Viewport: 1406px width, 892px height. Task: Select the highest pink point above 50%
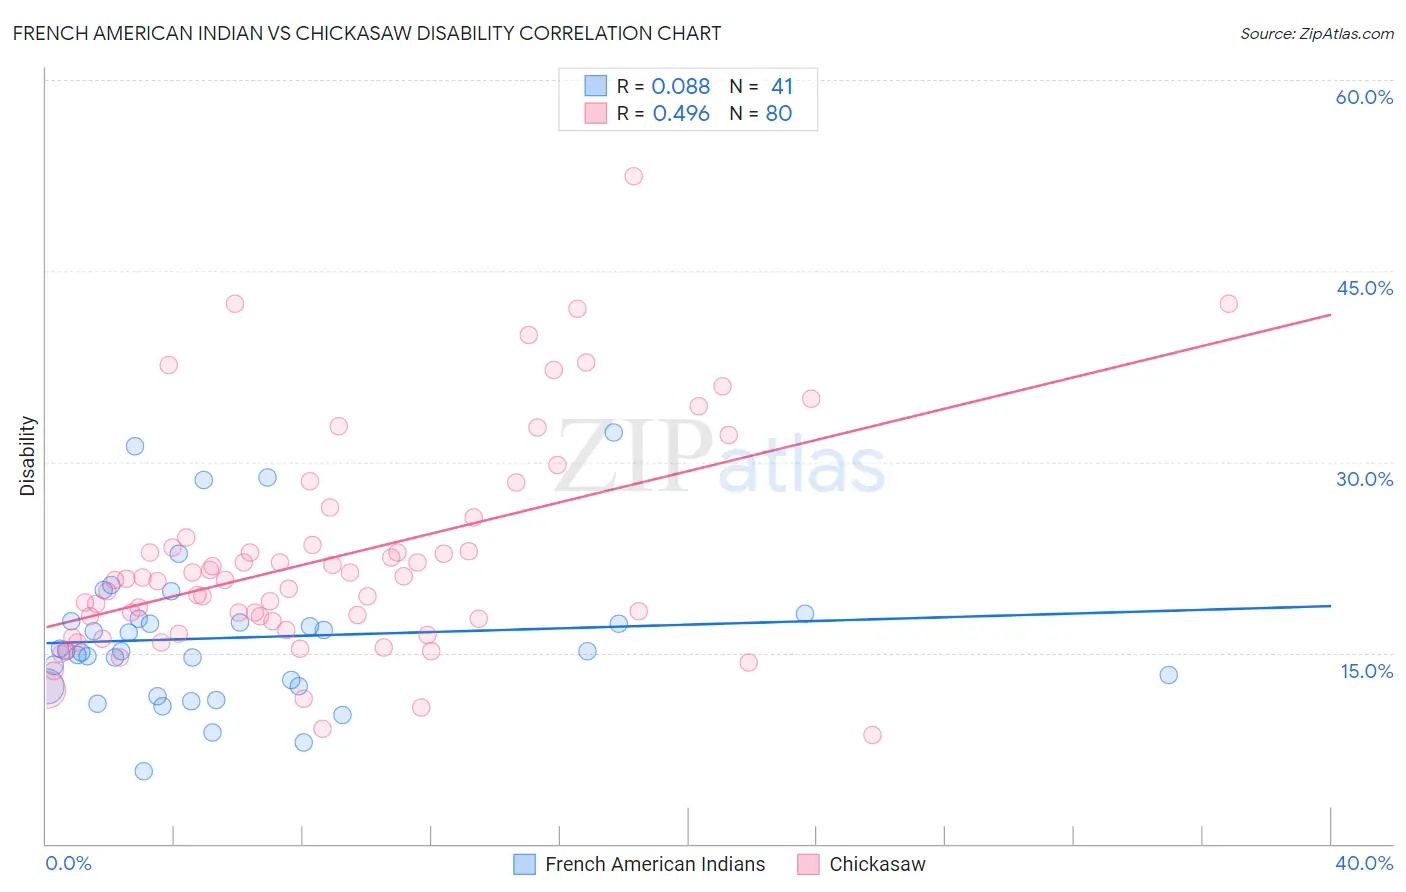point(633,176)
